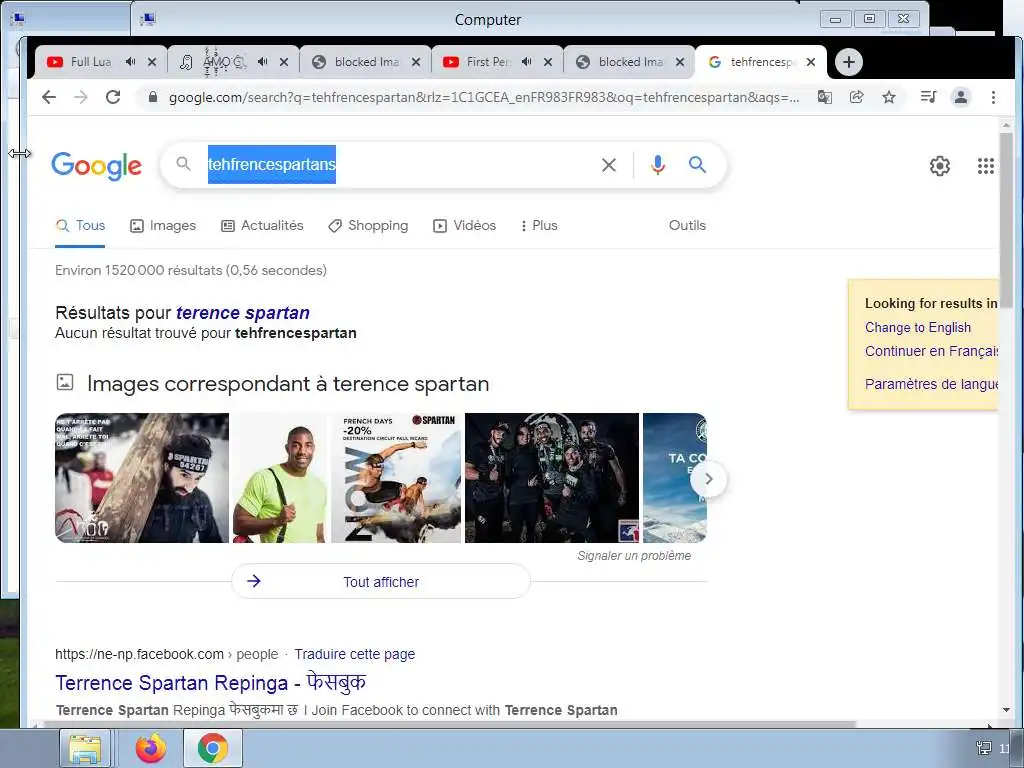Open the French Days -20% Spartan image
This screenshot has height=768, width=1024.
point(396,478)
